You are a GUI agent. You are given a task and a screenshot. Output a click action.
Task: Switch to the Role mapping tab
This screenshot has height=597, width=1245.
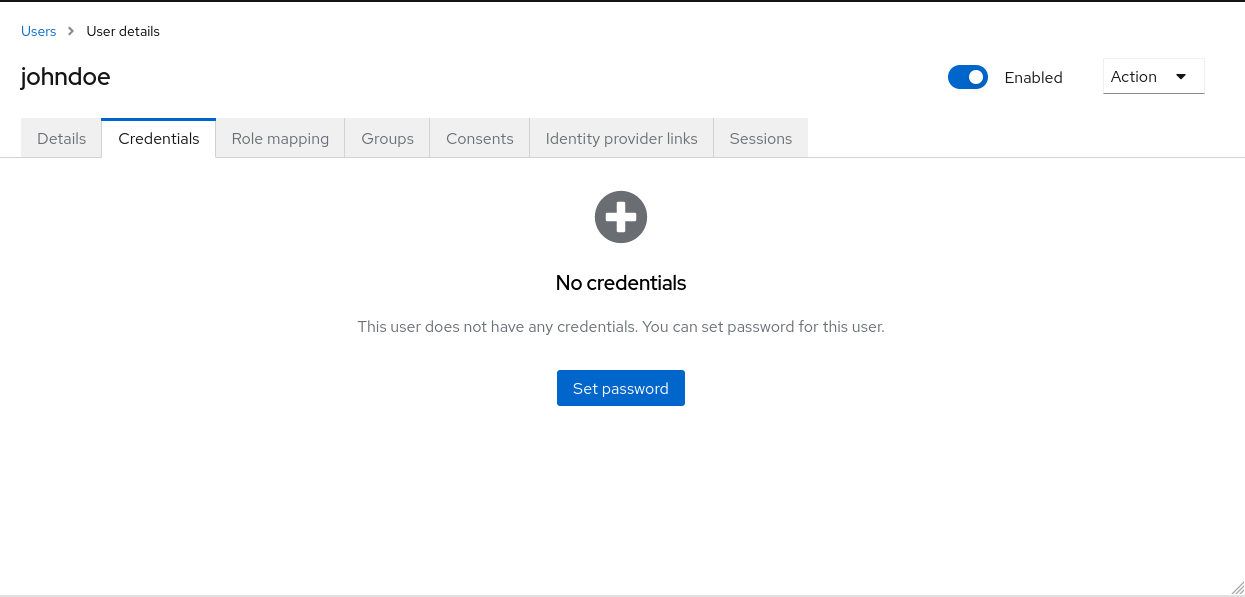280,138
